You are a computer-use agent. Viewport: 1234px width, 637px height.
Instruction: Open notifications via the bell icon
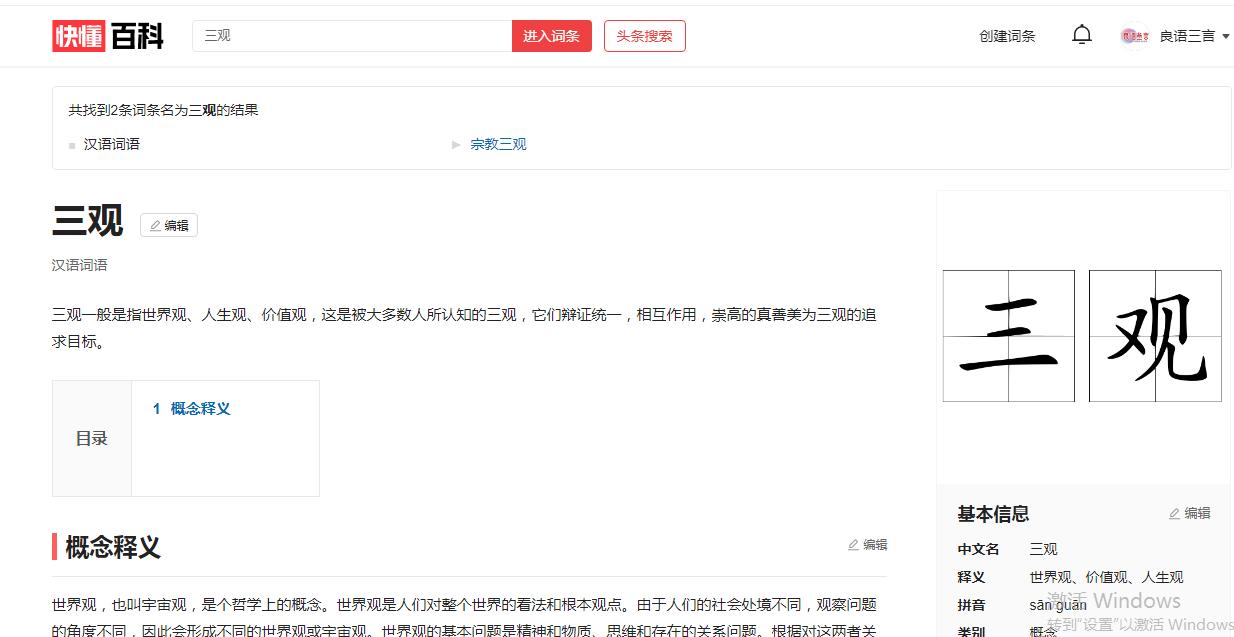[x=1081, y=33]
